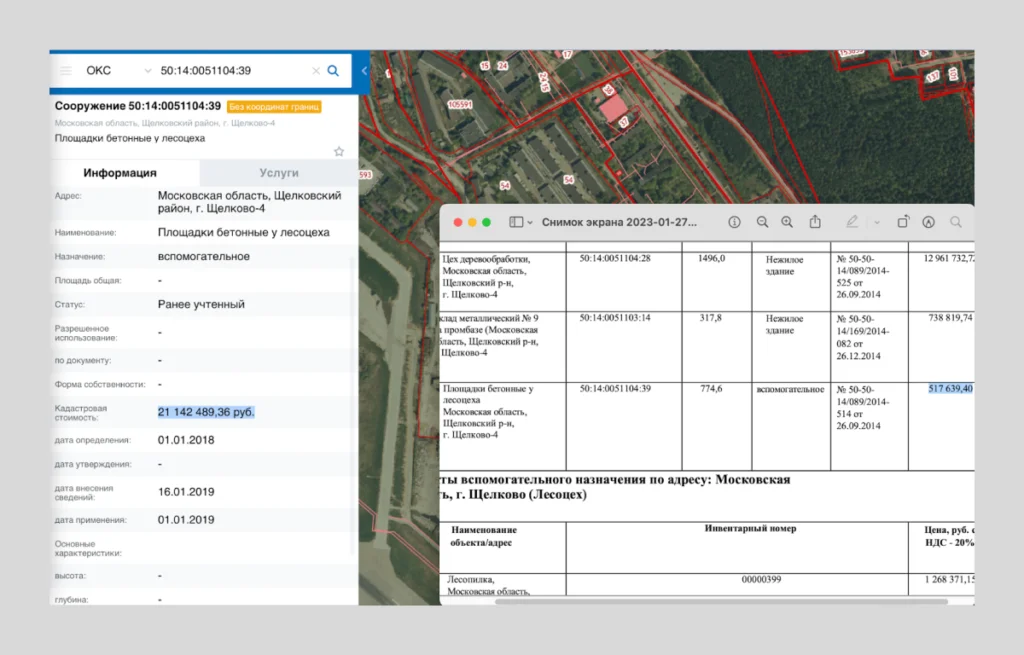Rotate the image in Preview
Viewport: 1024px width, 655px height.
pyautogui.click(x=902, y=222)
